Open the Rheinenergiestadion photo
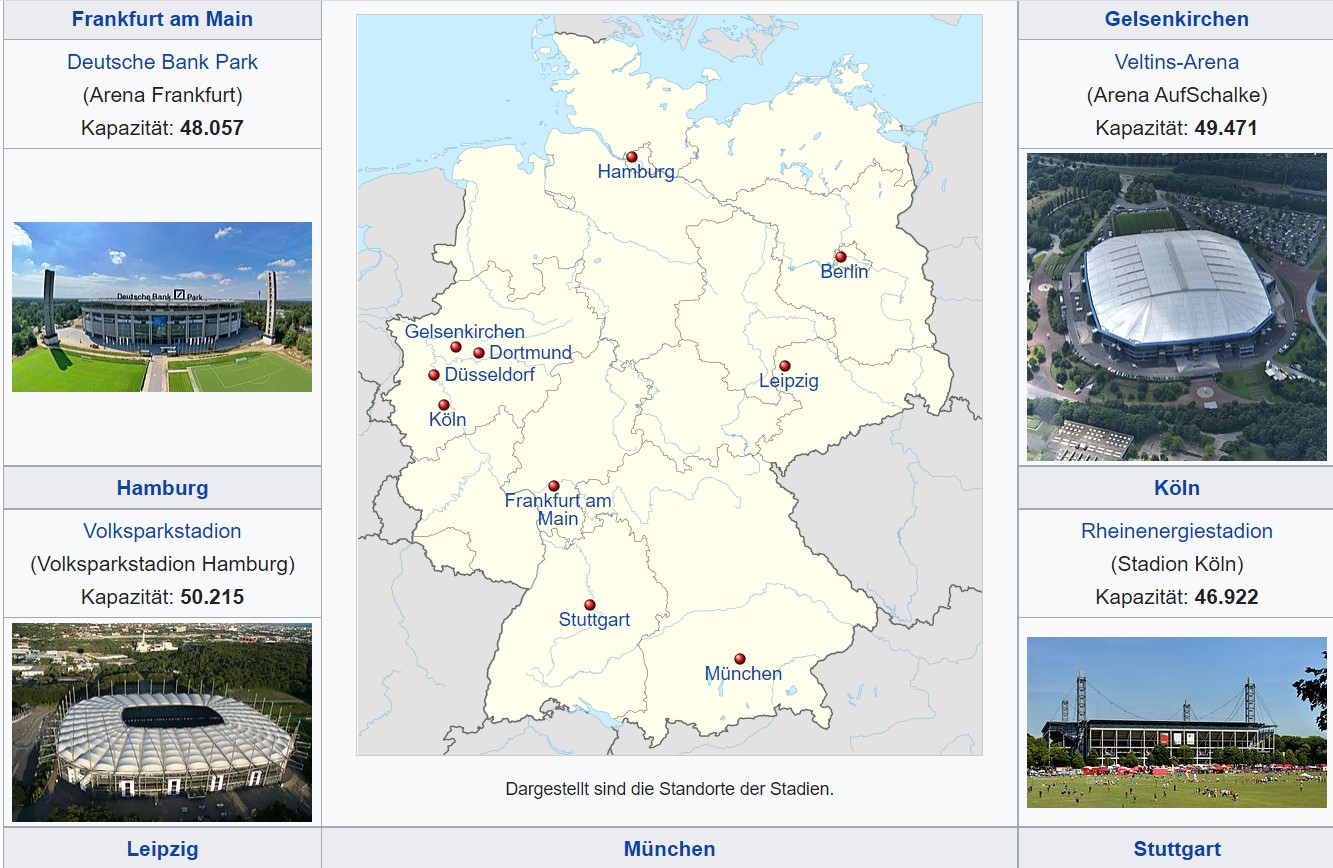Screen dimensions: 1333x868 [1177, 723]
